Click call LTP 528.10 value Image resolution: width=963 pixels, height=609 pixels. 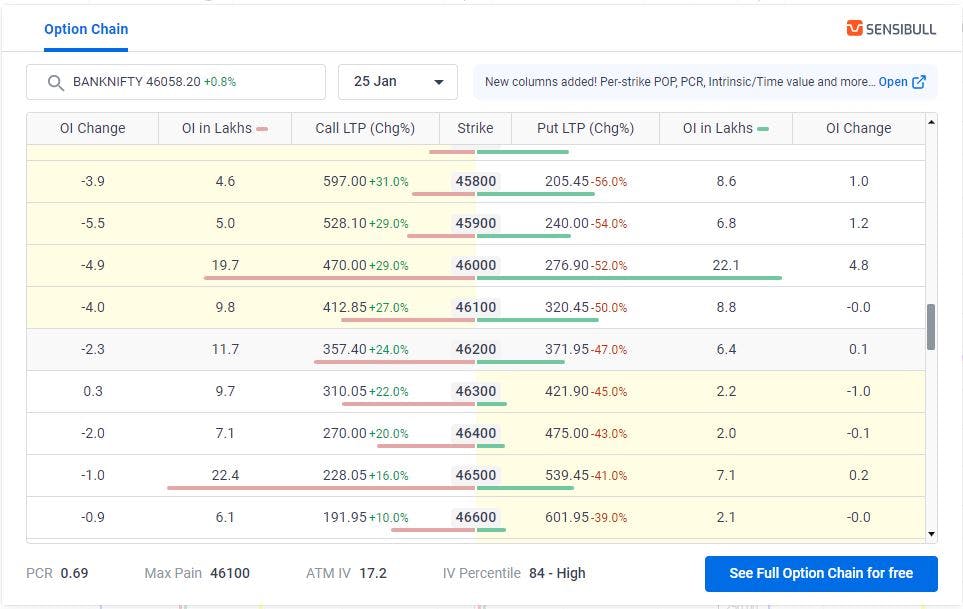point(345,223)
